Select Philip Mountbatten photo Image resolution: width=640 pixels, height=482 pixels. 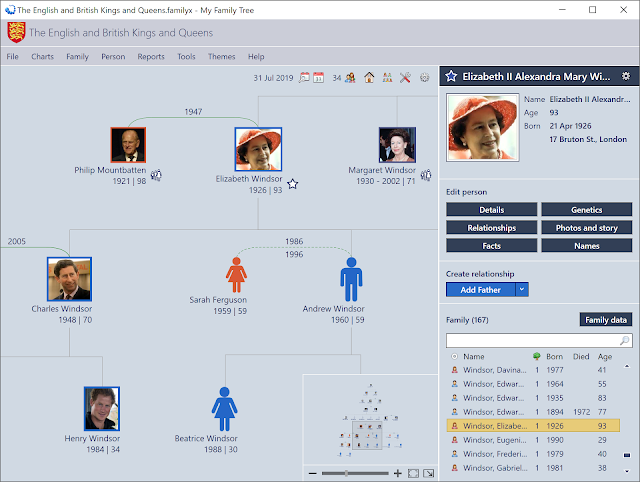point(128,144)
